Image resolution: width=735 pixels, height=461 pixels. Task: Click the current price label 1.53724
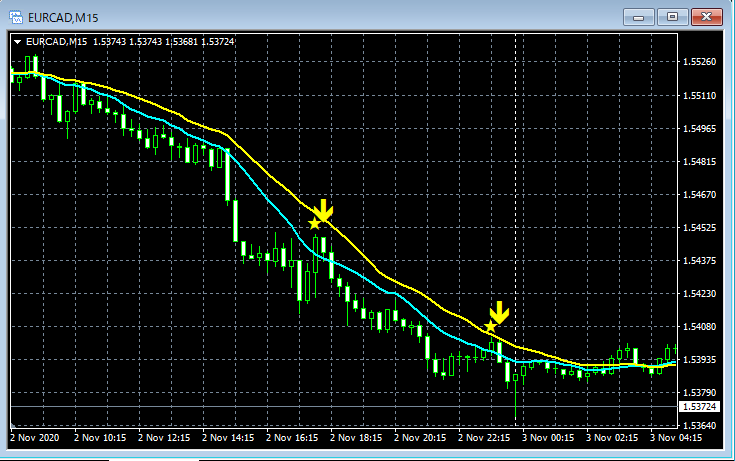699,407
